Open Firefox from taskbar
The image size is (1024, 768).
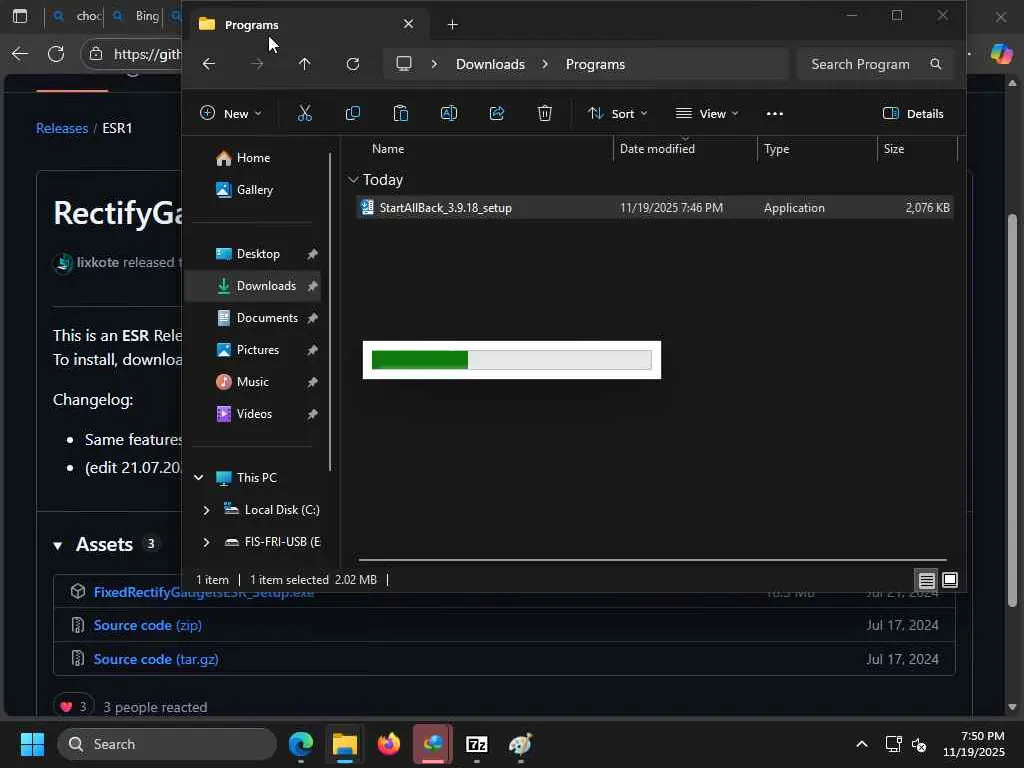click(389, 744)
